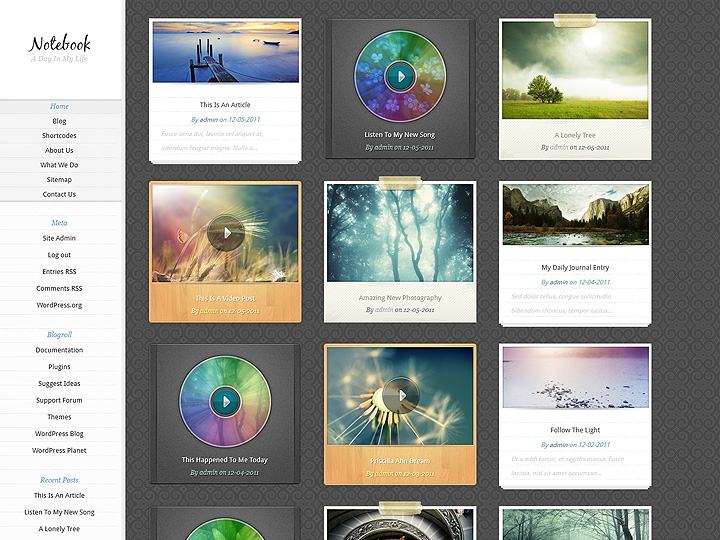Click This Happened To Me Today card title
Viewport: 720px width, 540px height.
click(x=225, y=460)
